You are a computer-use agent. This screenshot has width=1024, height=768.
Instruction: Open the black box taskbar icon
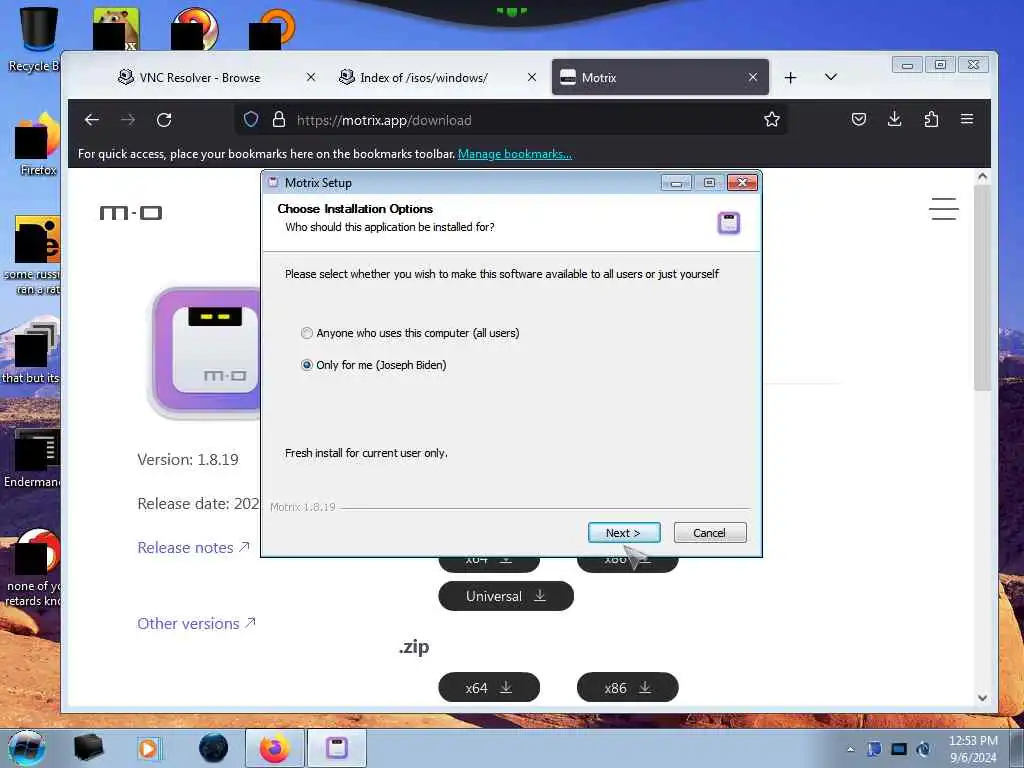88,748
